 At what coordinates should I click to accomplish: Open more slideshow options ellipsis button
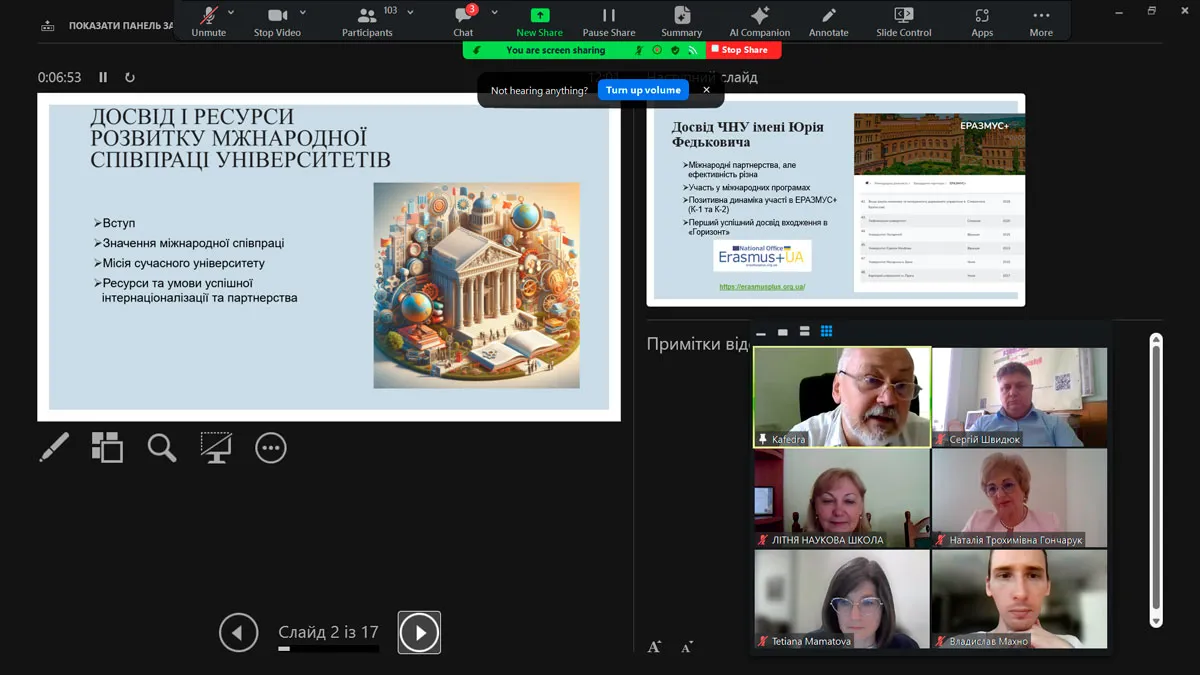pyautogui.click(x=270, y=447)
